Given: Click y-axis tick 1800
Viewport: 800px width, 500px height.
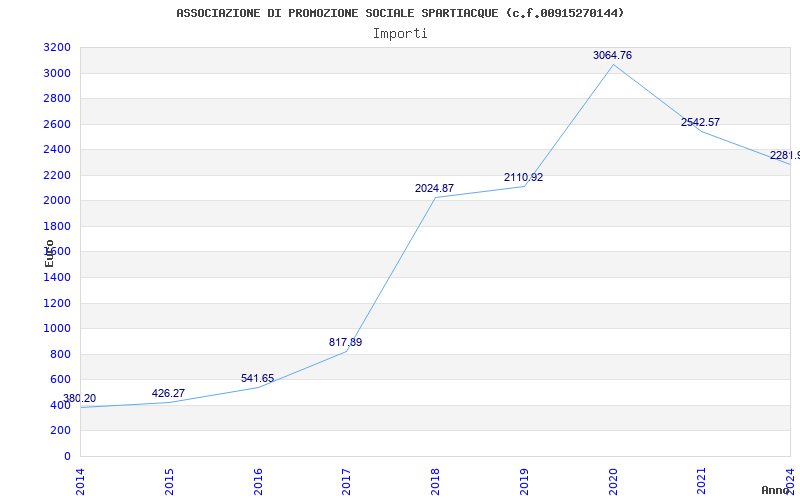Looking at the screenshot, I should pos(57,226).
